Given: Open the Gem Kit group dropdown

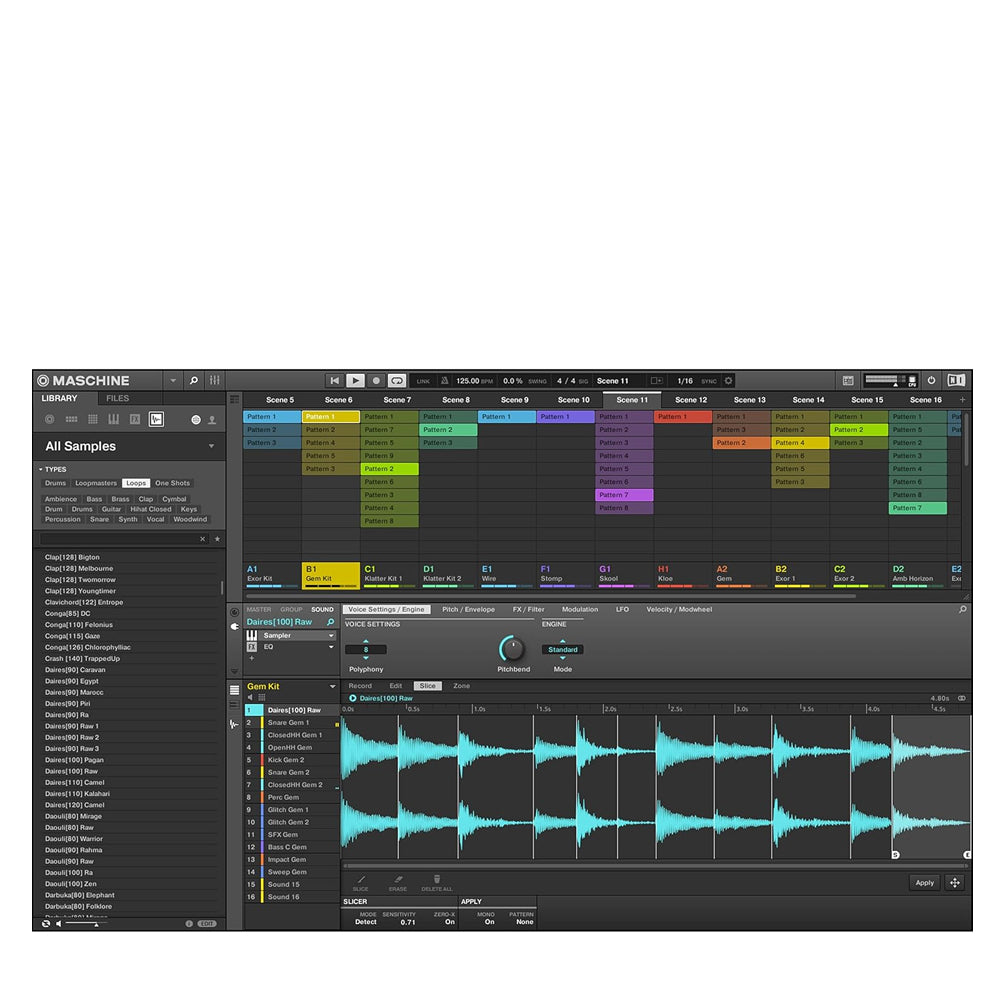Looking at the screenshot, I should point(333,687).
